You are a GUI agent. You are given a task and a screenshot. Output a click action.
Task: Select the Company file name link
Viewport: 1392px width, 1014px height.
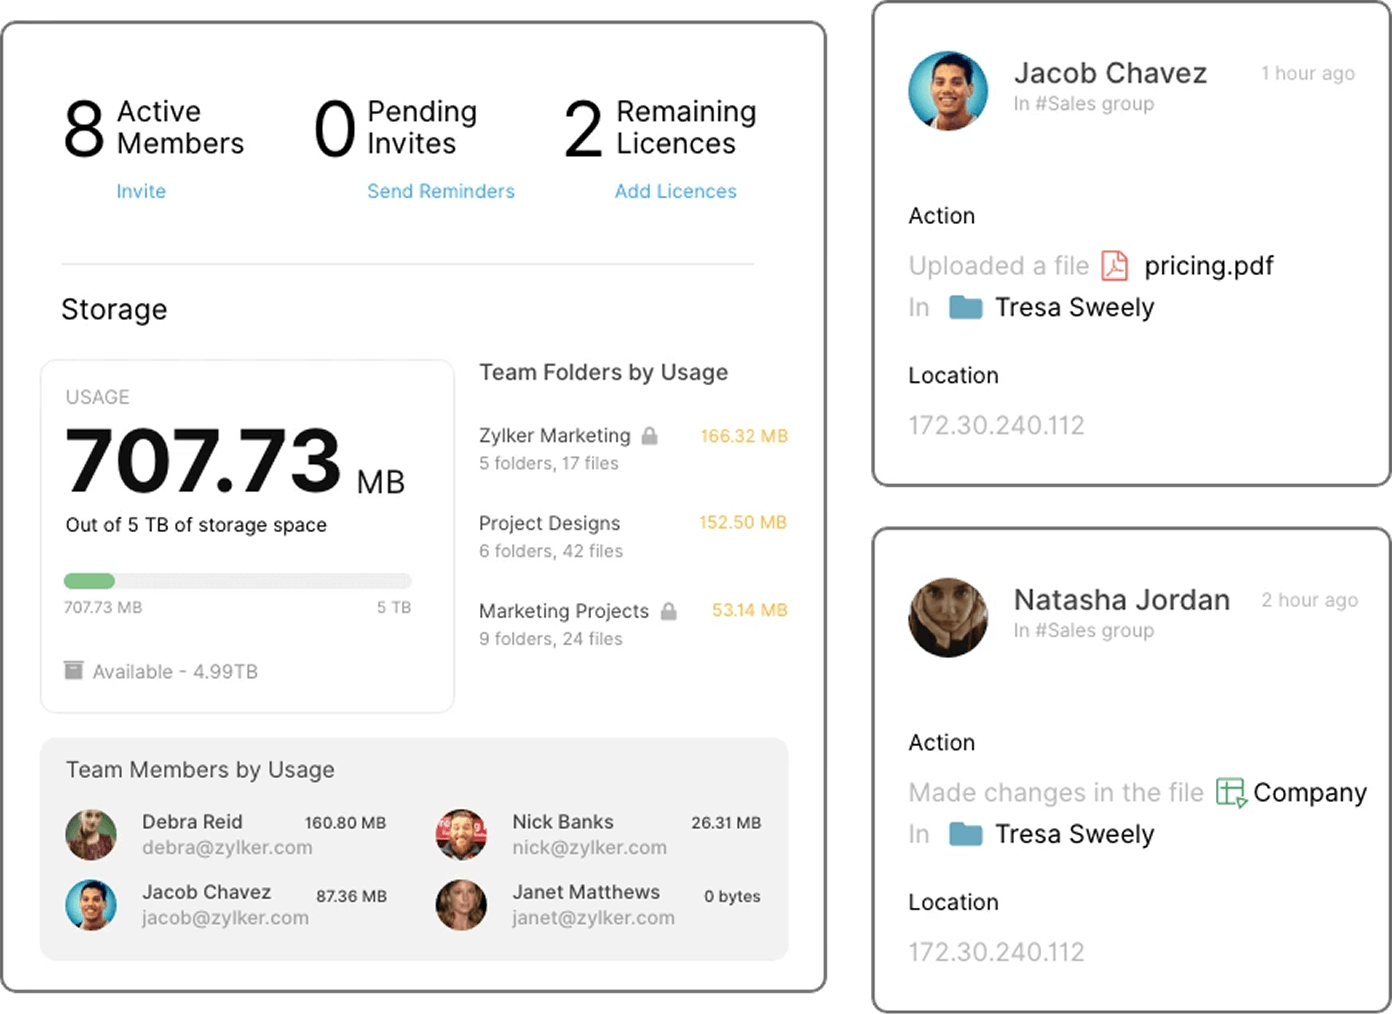click(x=1311, y=792)
